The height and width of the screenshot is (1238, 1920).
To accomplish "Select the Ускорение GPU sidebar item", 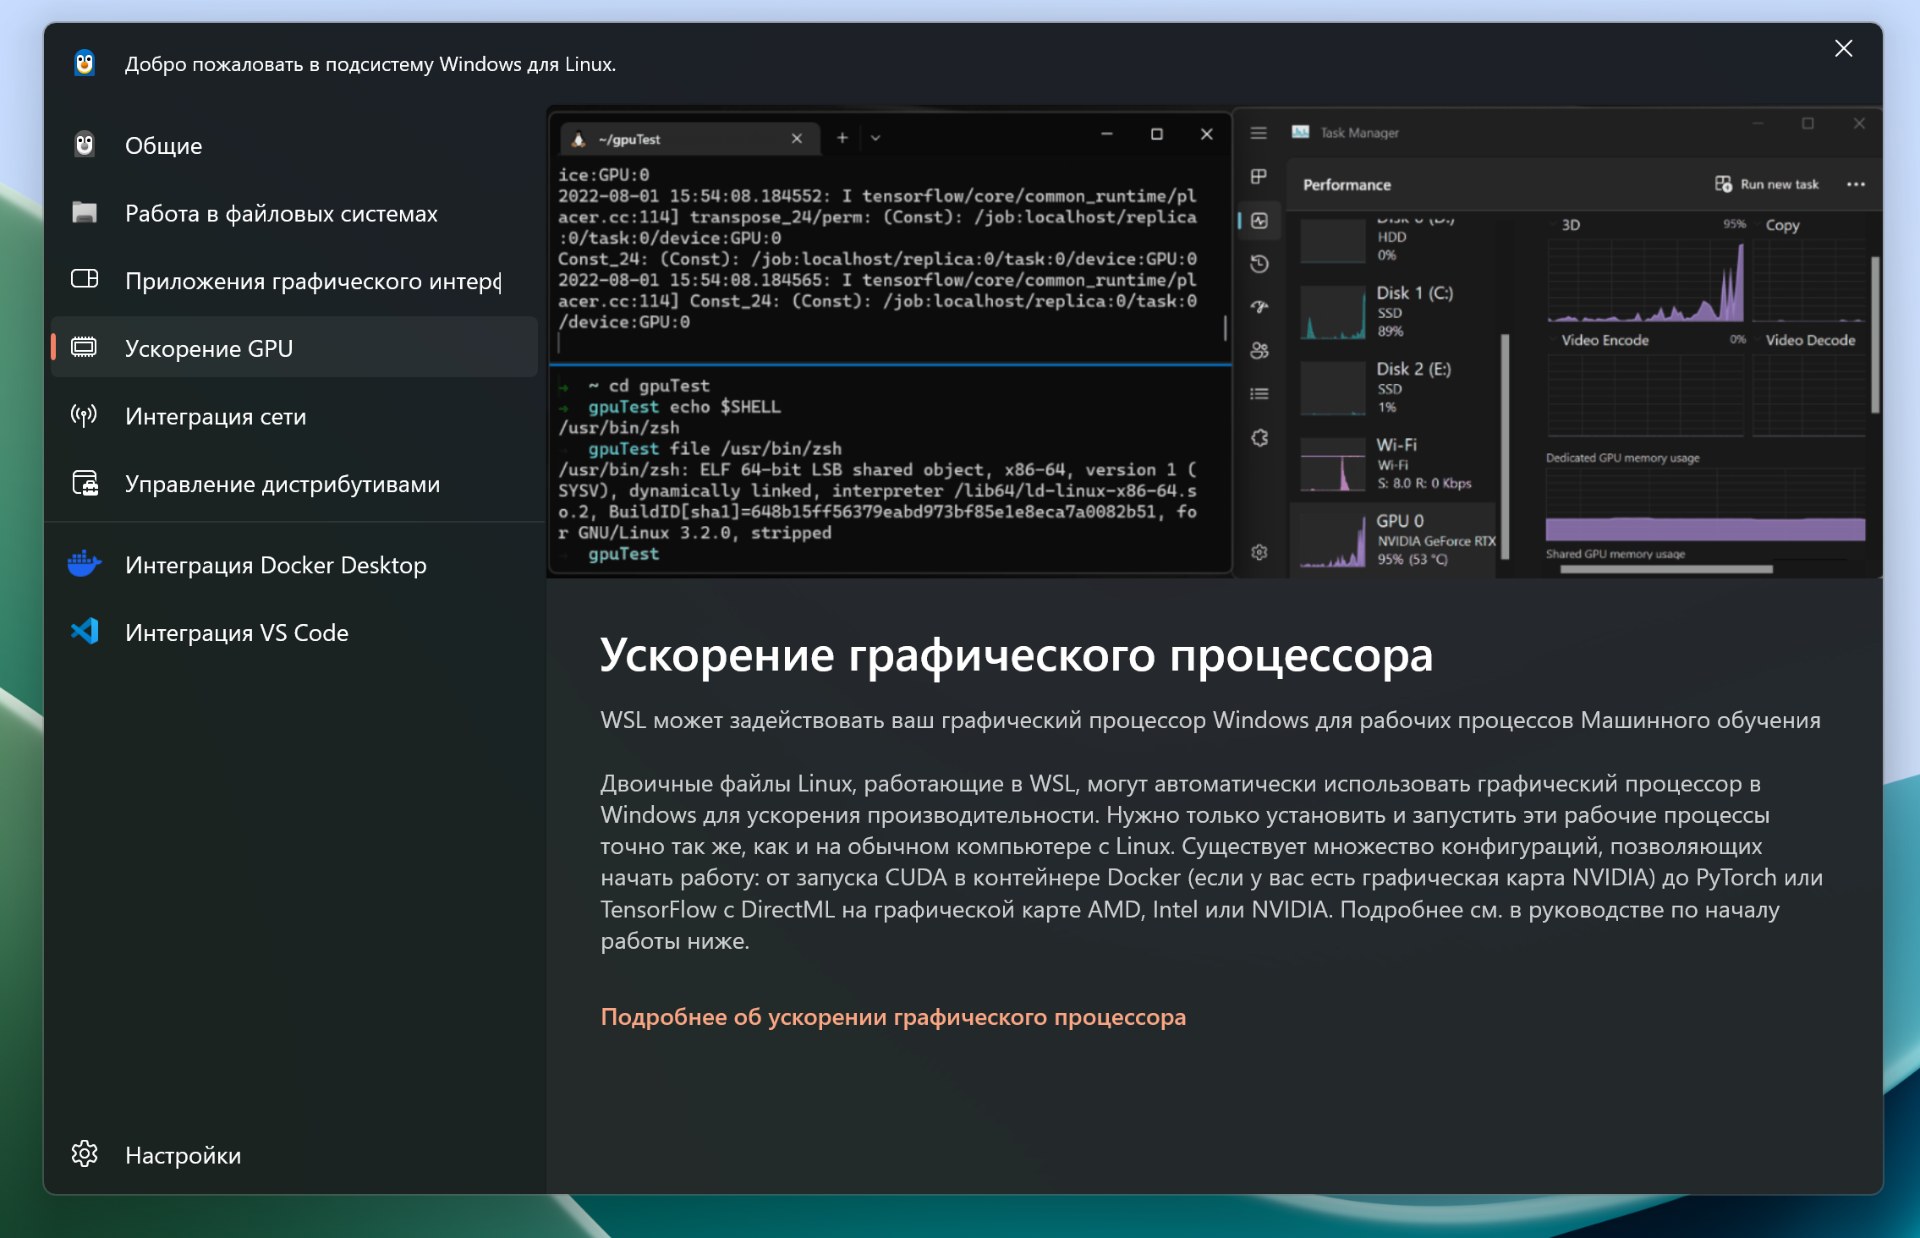I will [208, 349].
